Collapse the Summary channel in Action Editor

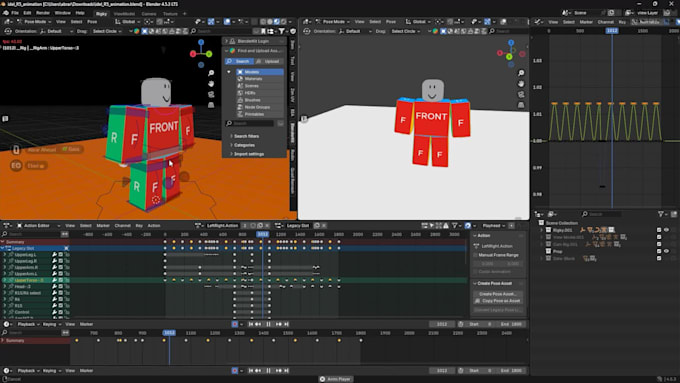[3, 242]
